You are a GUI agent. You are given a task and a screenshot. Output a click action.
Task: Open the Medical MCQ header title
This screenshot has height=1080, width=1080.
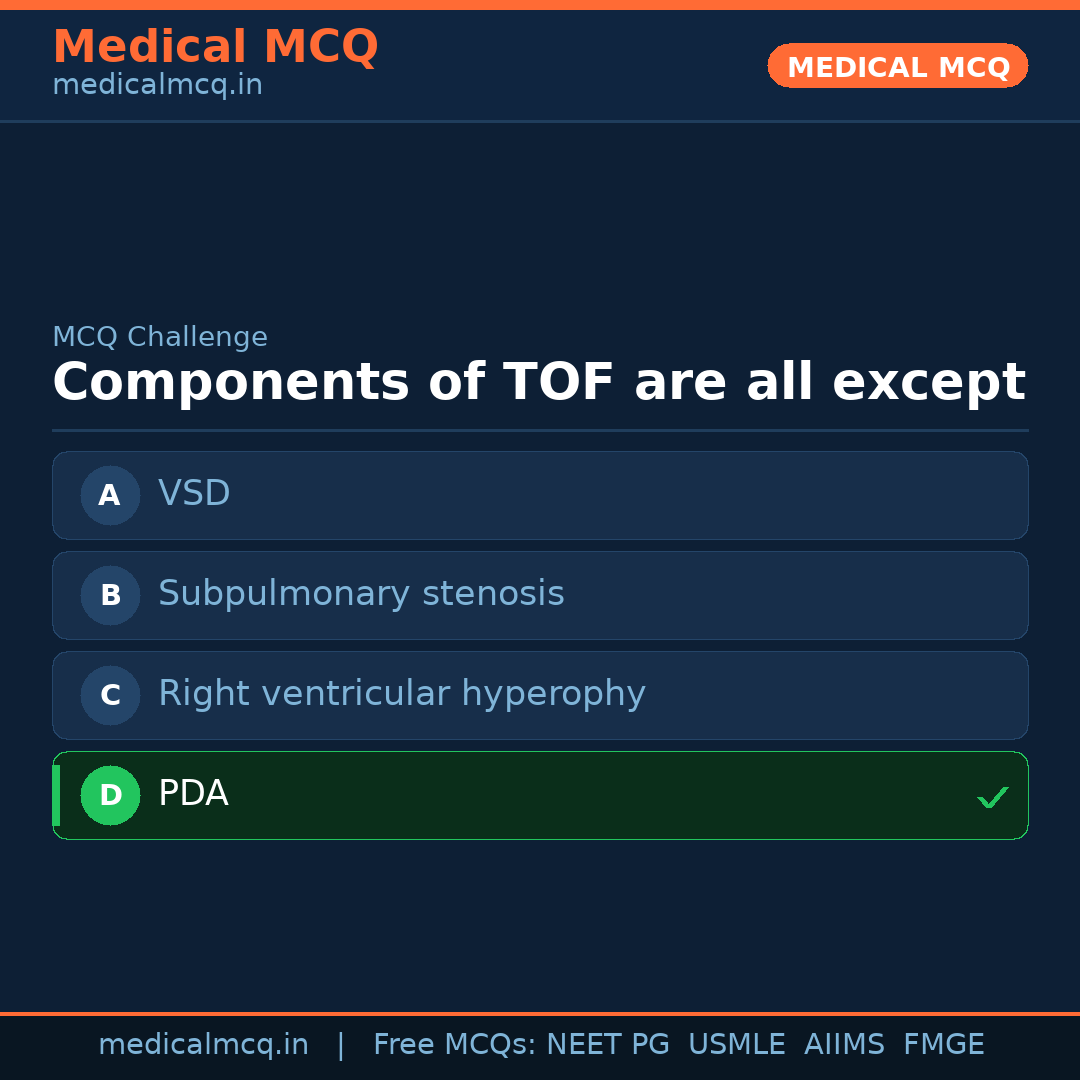click(215, 47)
